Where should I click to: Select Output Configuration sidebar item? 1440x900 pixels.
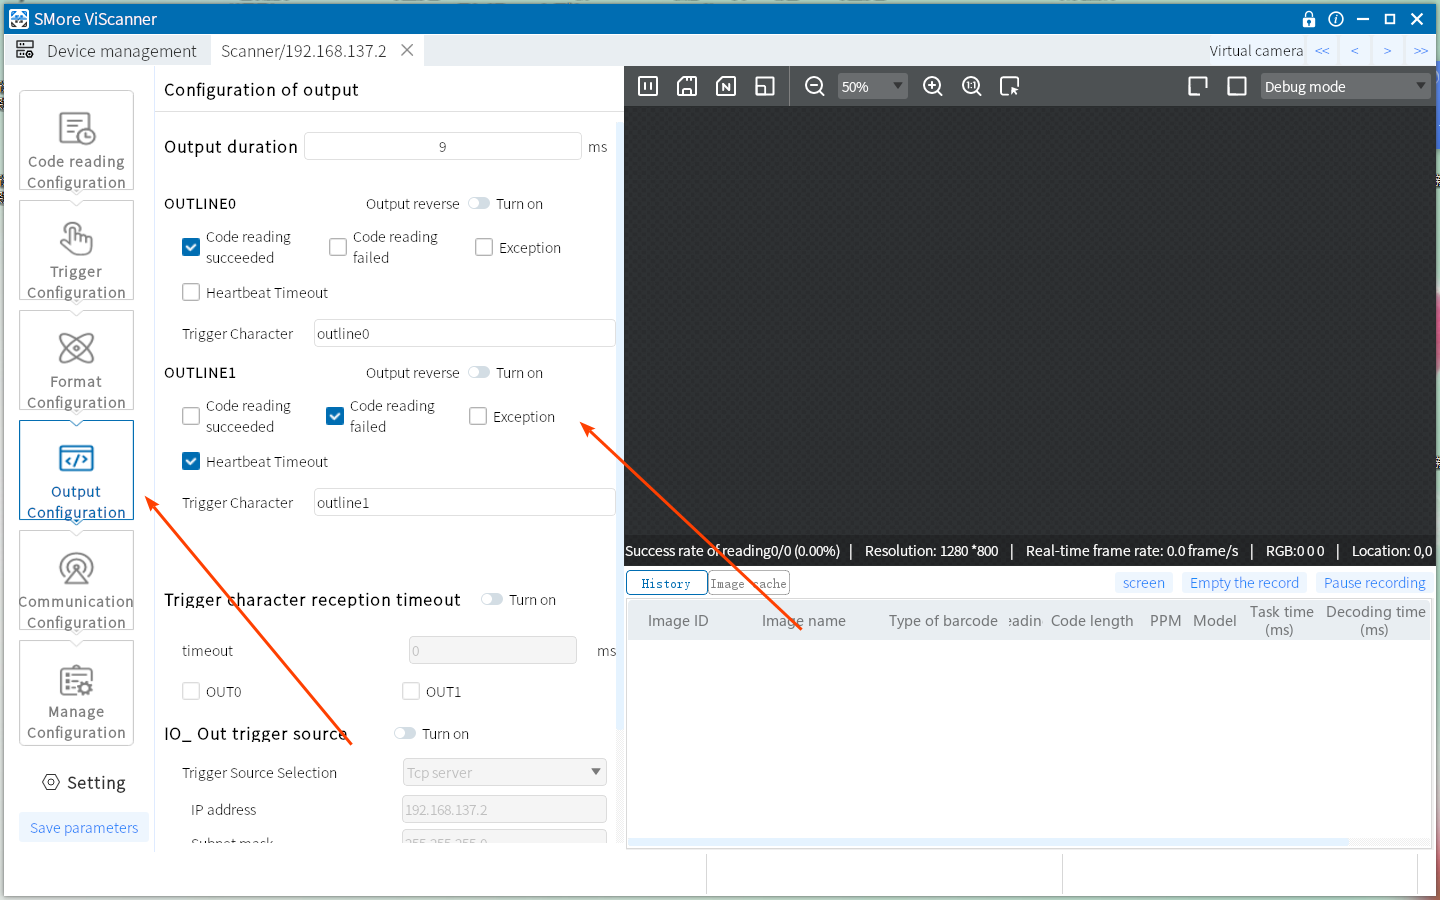click(76, 470)
